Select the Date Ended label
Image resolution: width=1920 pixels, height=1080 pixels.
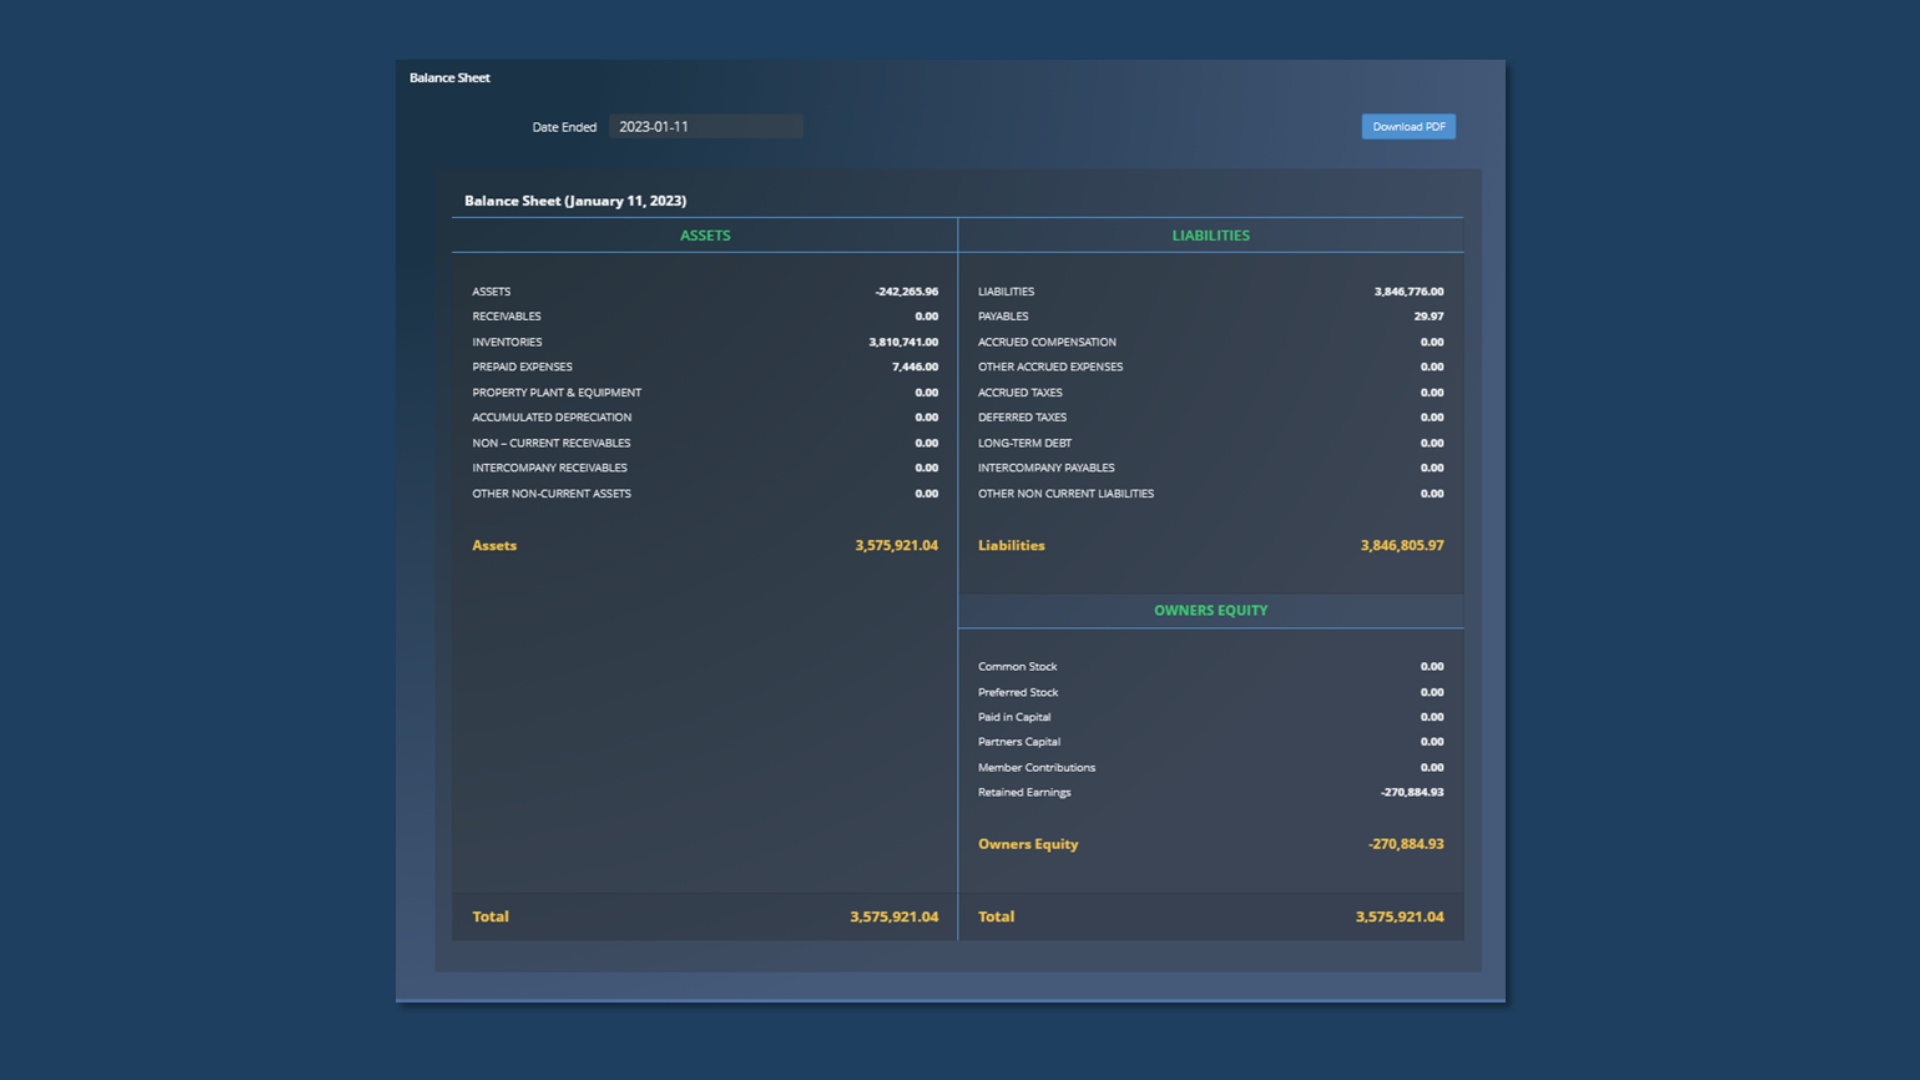click(x=564, y=127)
